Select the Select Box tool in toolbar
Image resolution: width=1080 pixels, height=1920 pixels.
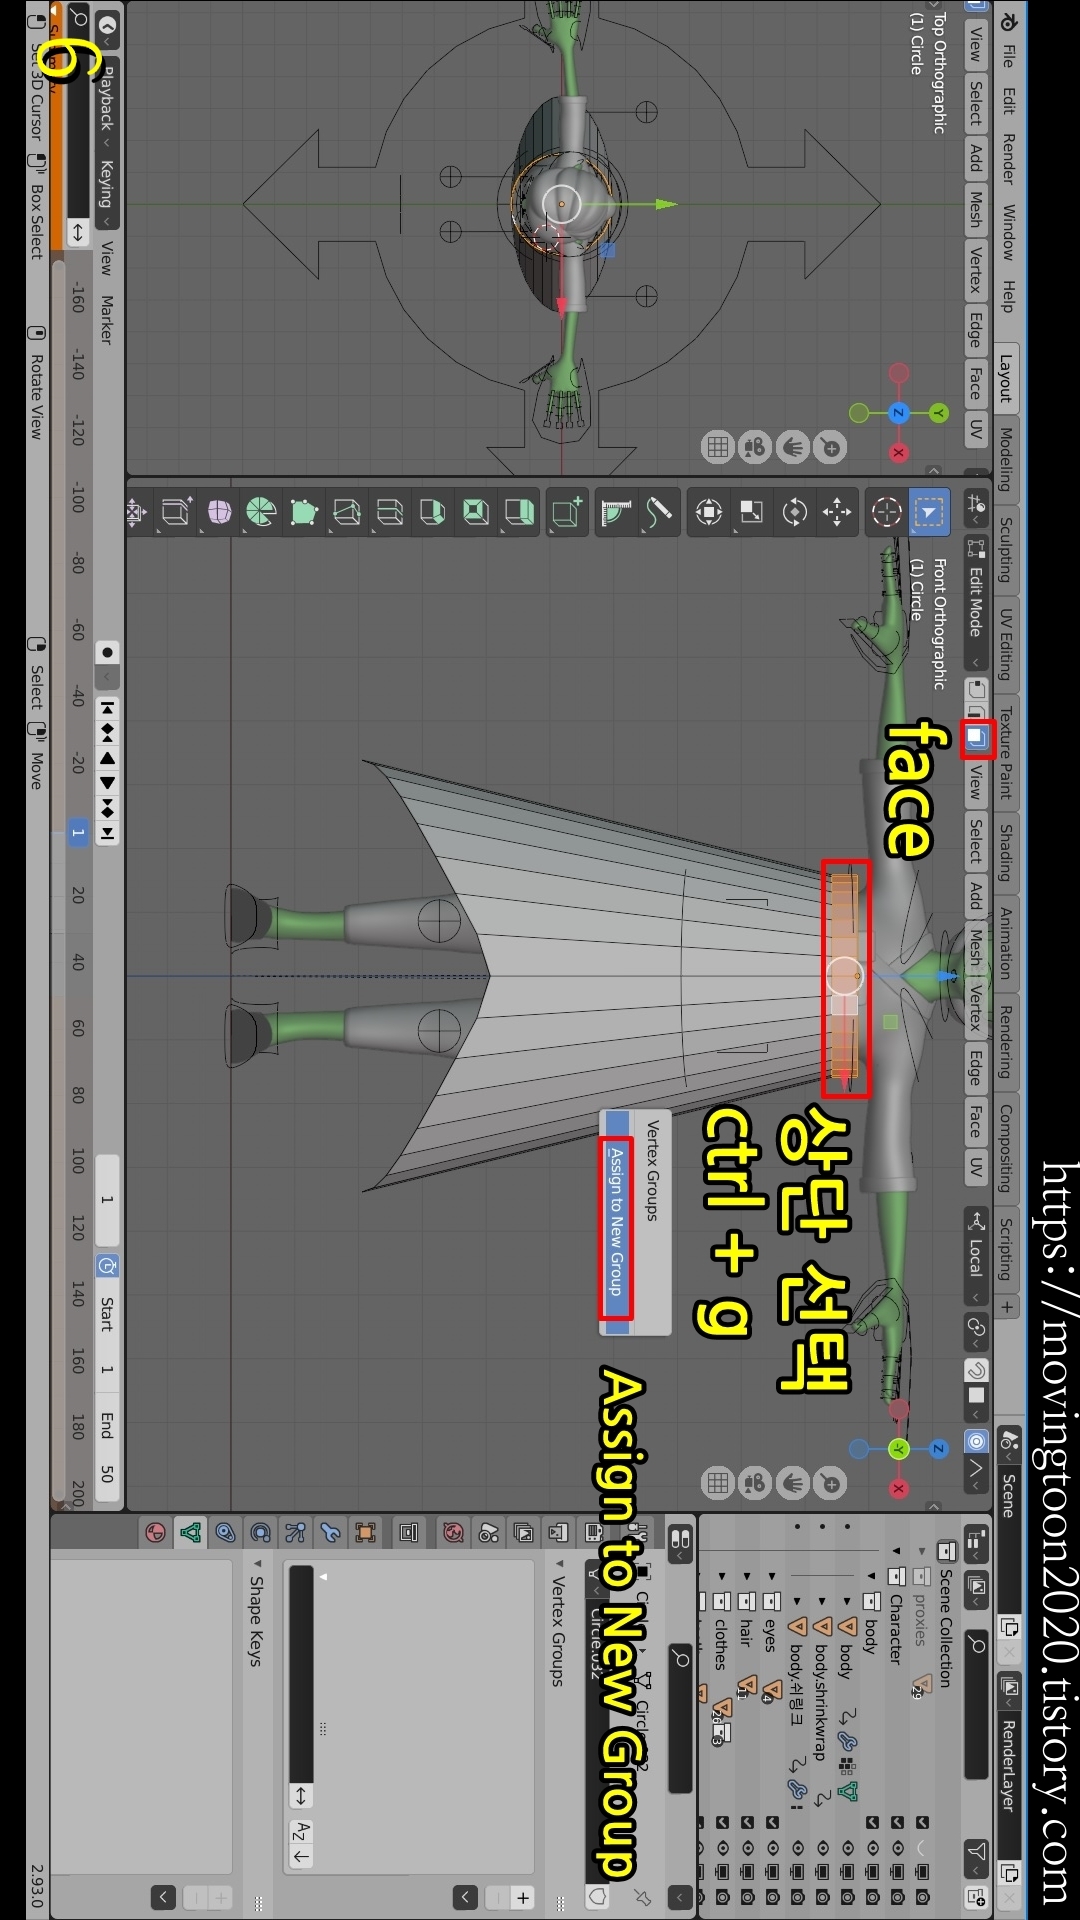(x=929, y=513)
